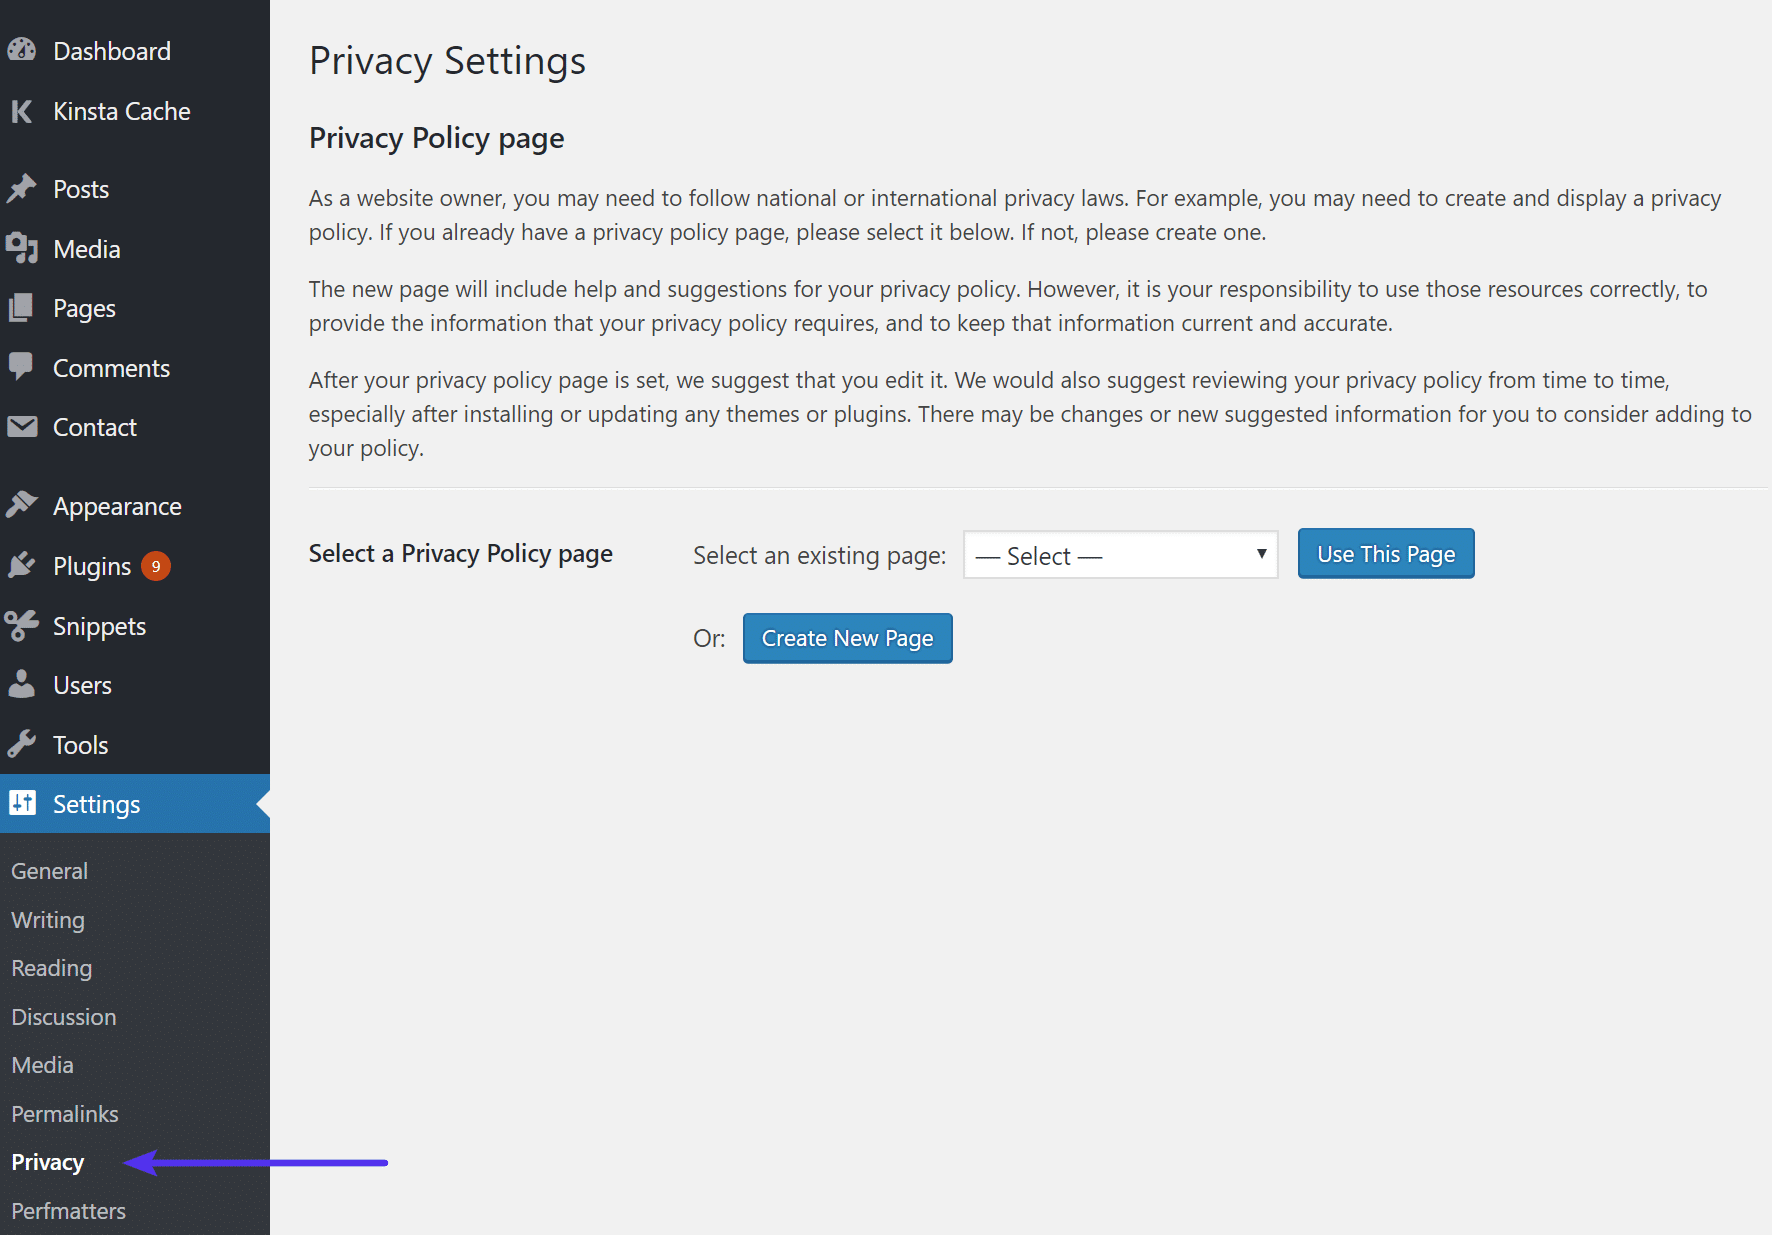Switch to the General settings item

pyautogui.click(x=48, y=870)
